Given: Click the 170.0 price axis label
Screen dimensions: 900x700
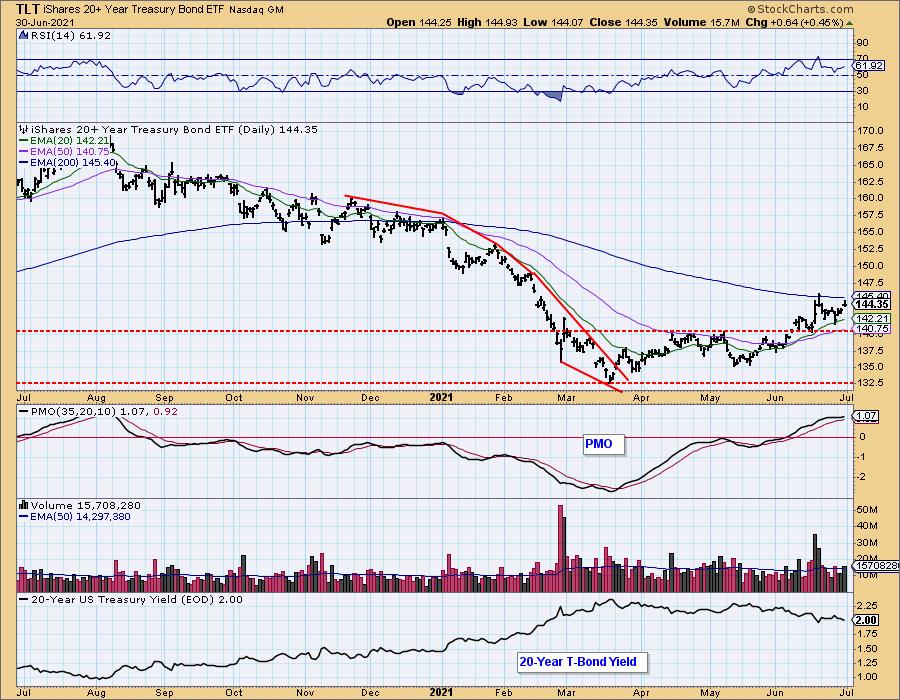Looking at the screenshot, I should tap(869, 131).
